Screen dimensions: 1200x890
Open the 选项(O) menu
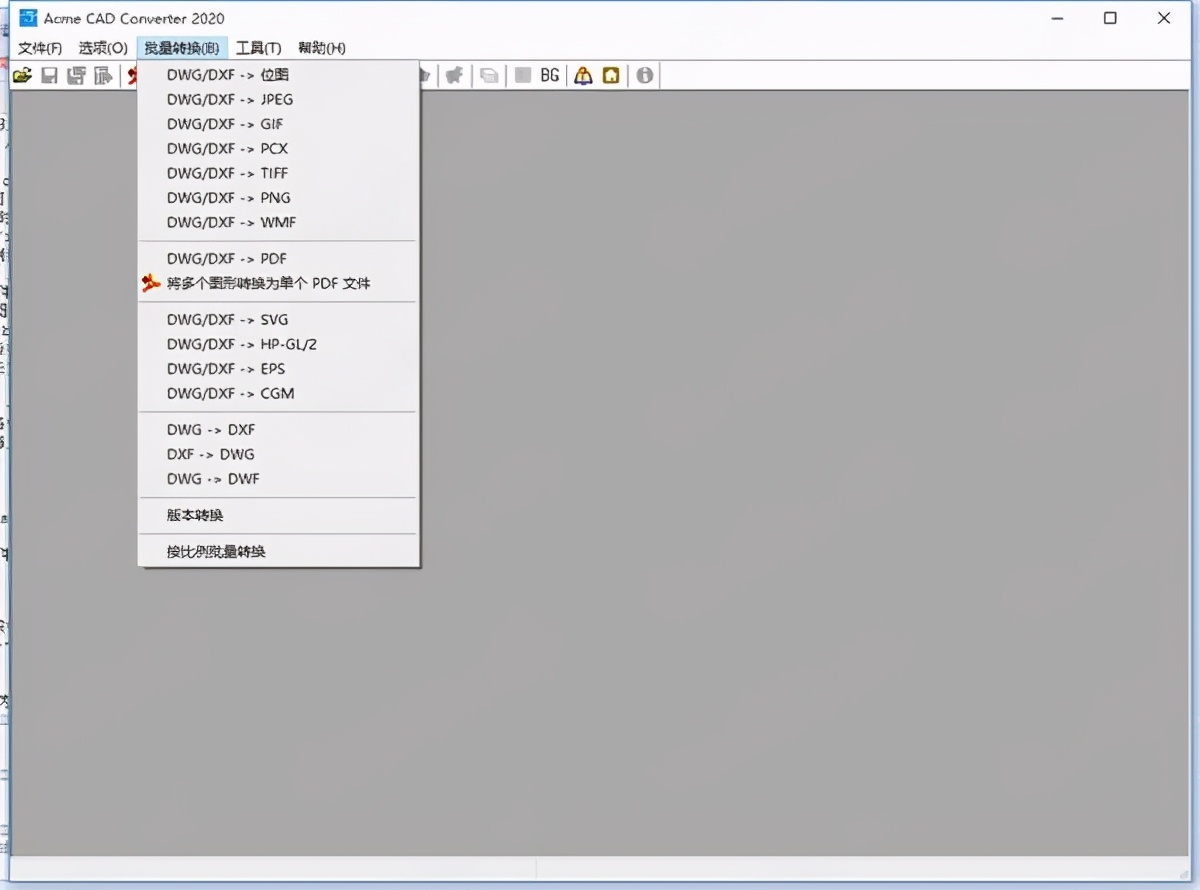pyautogui.click(x=103, y=48)
